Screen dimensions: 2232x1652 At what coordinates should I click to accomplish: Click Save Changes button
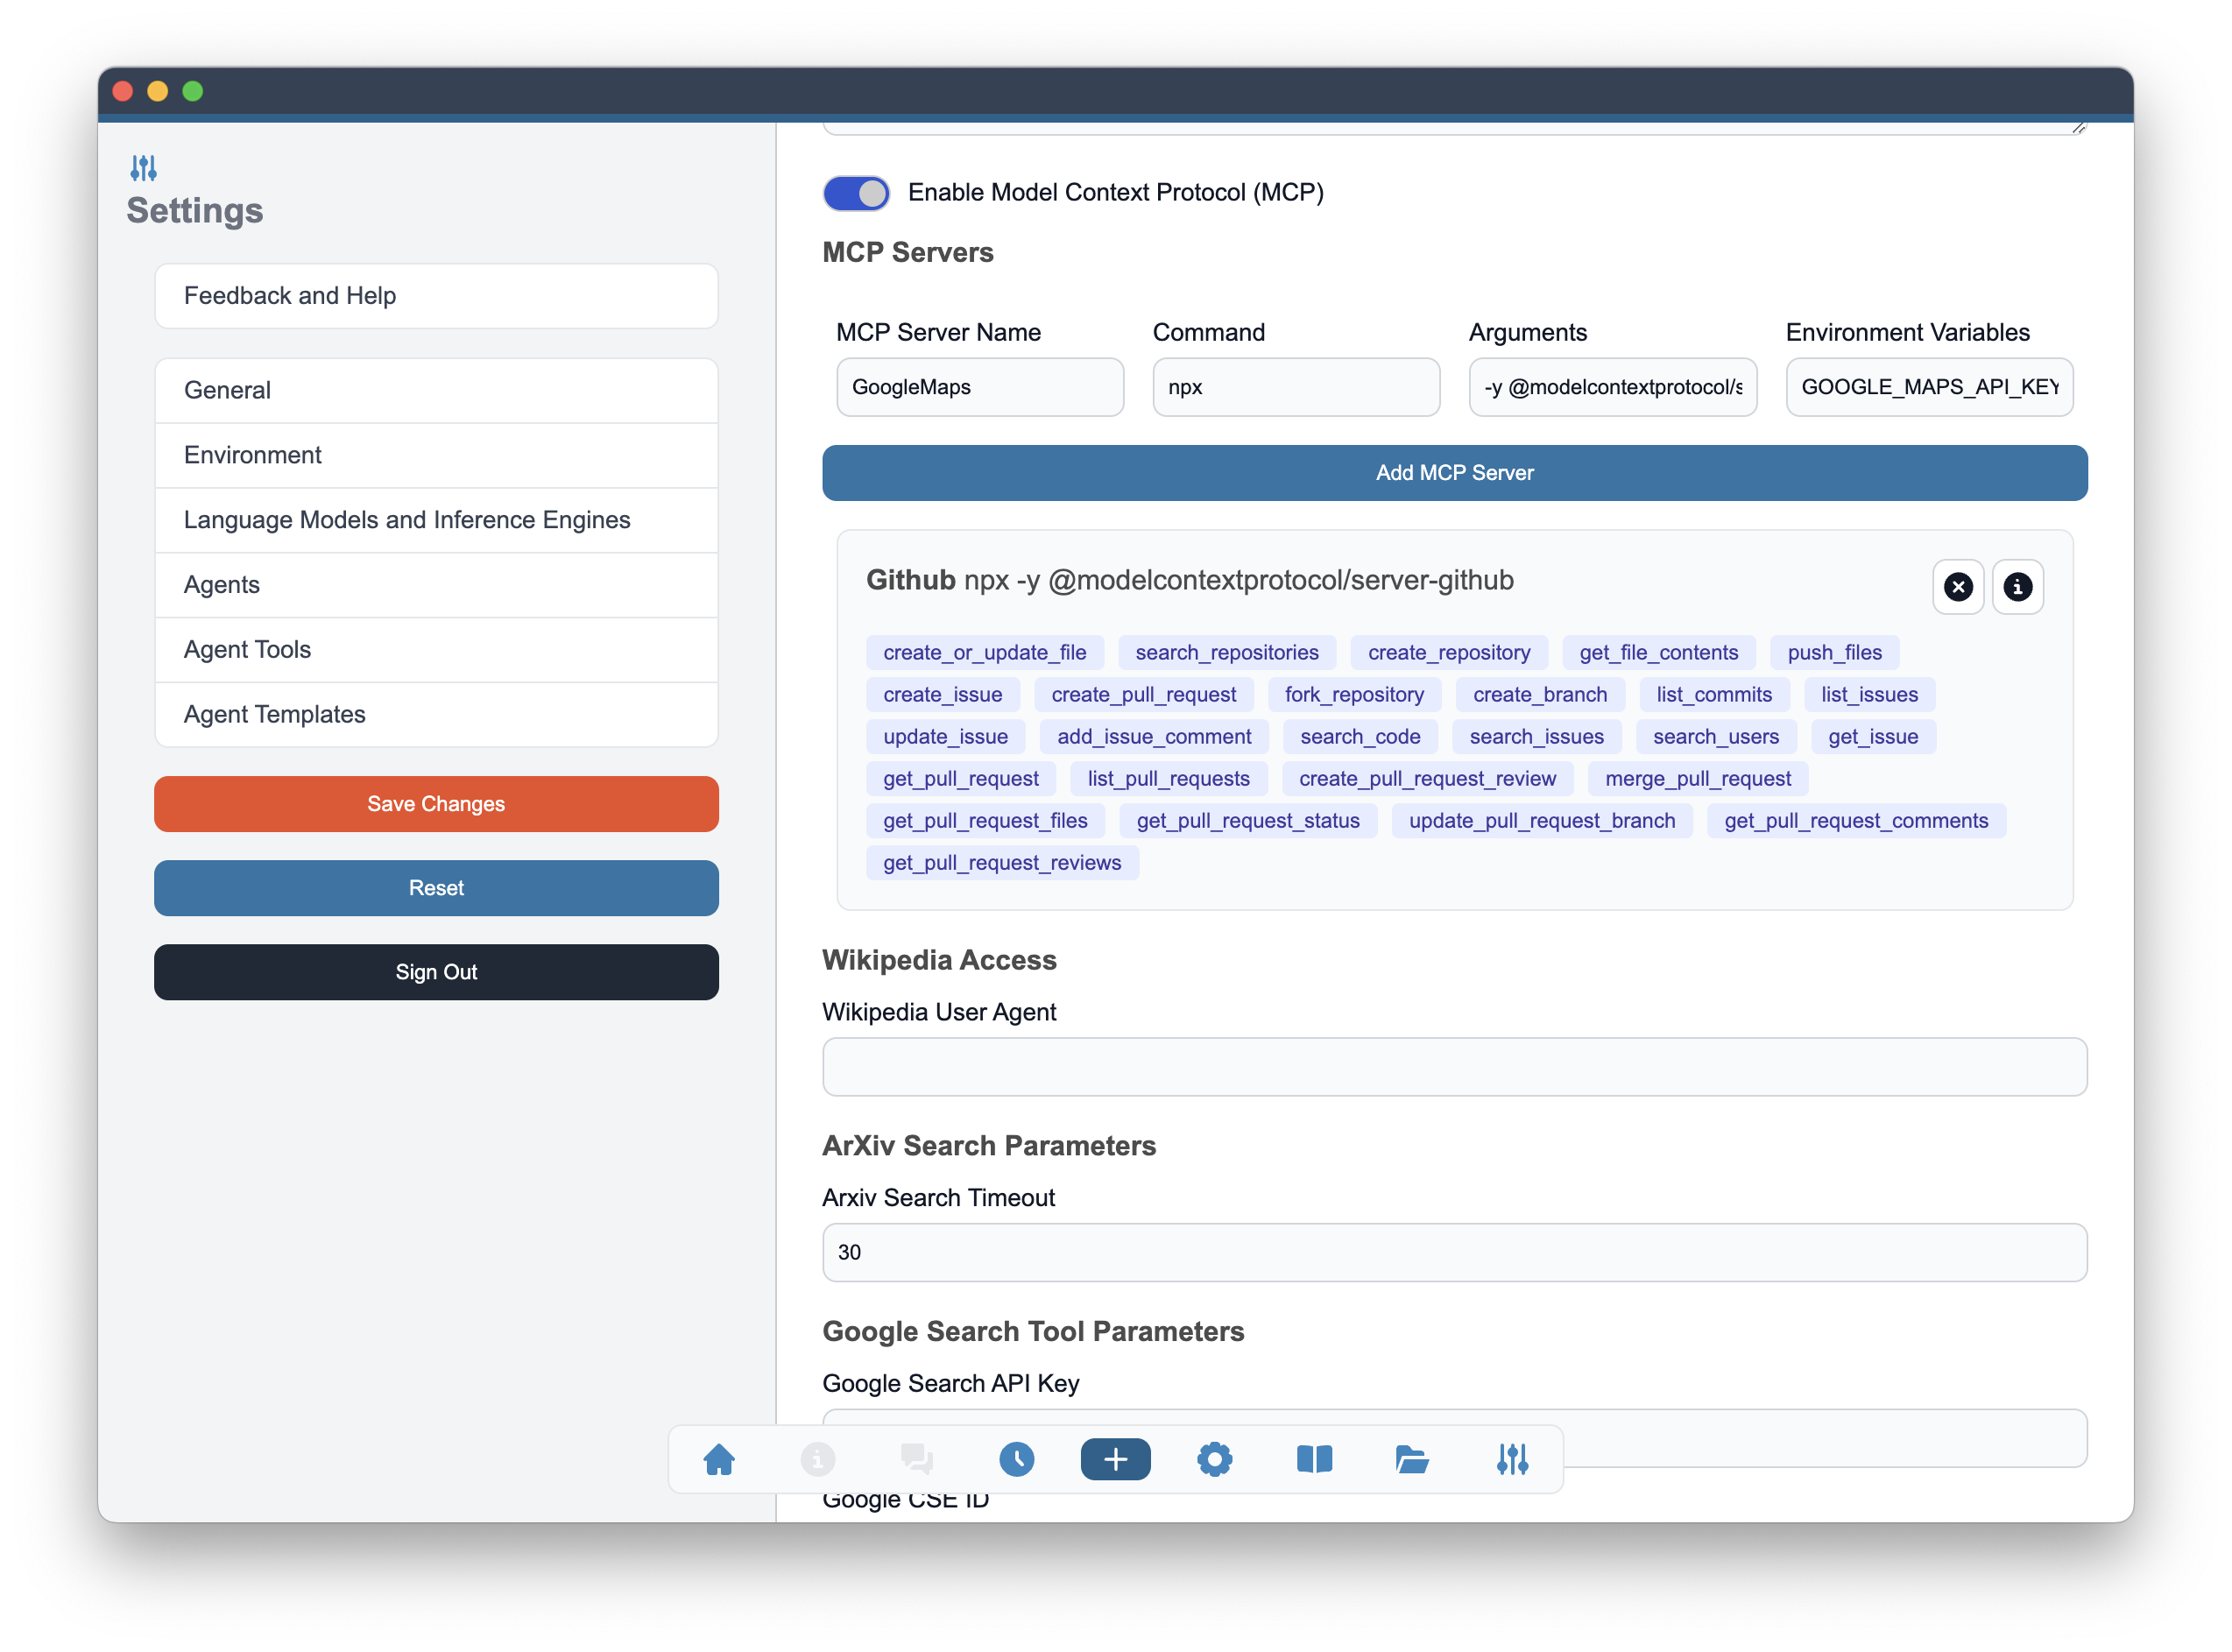tap(436, 804)
